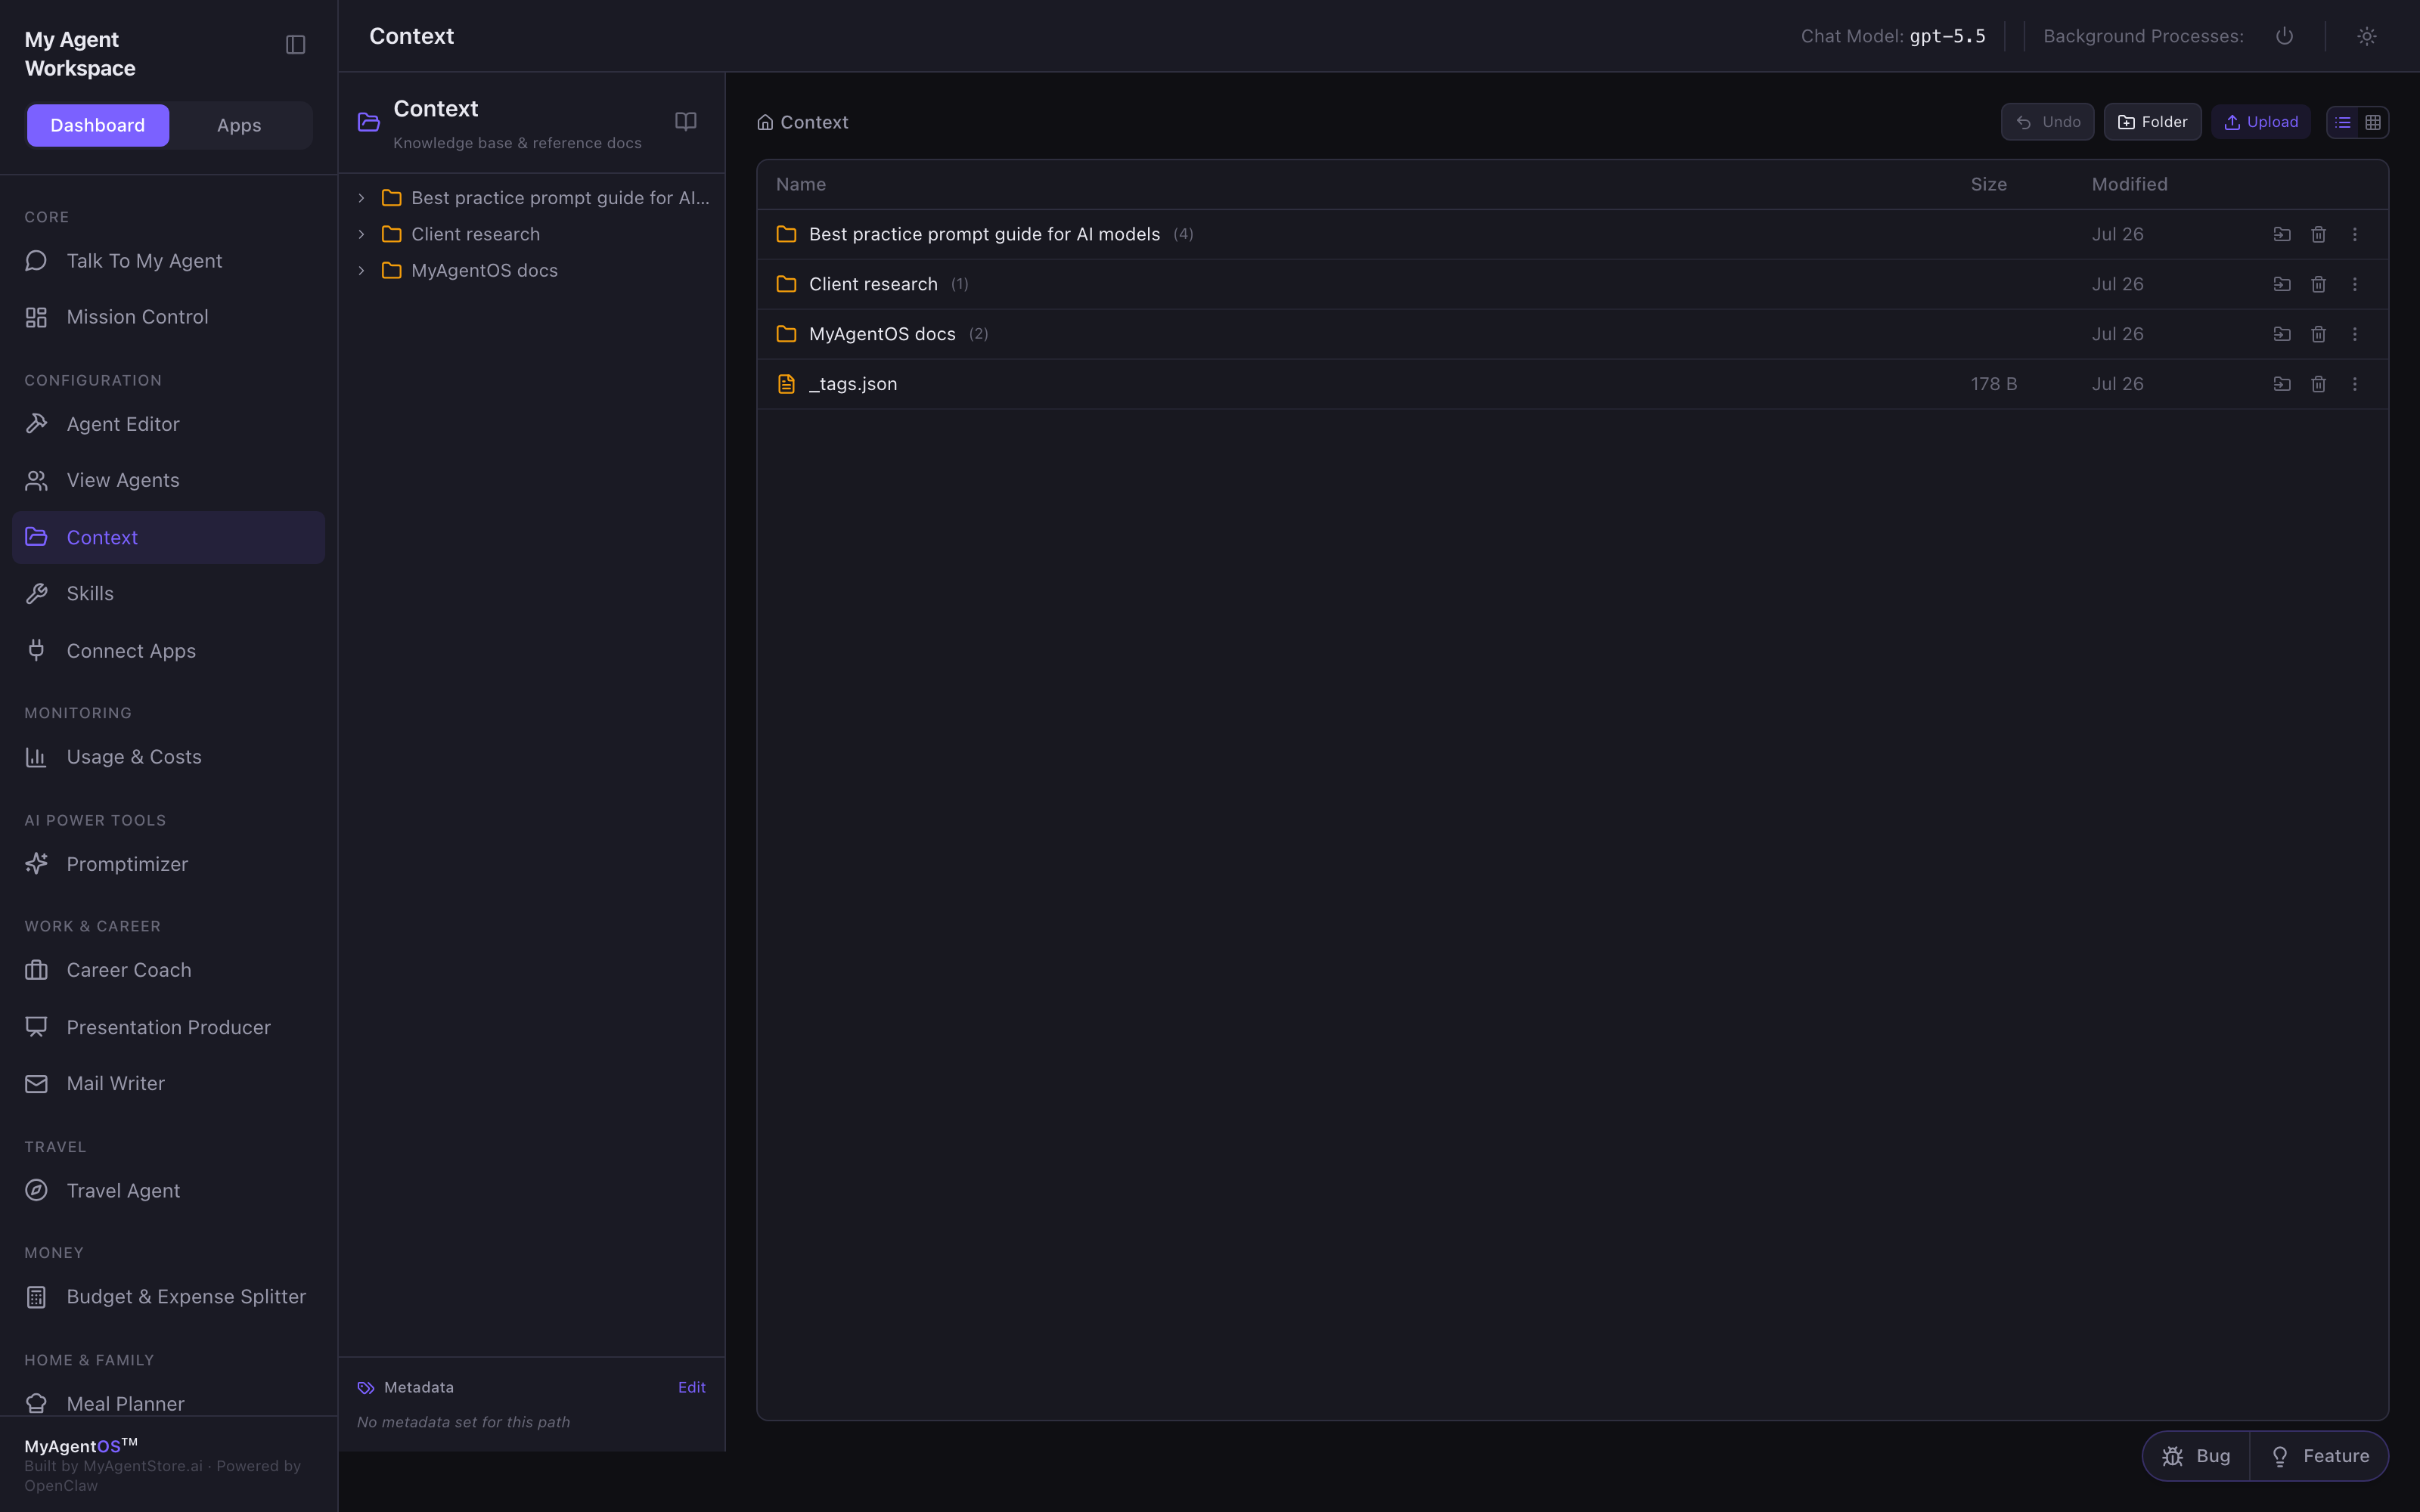This screenshot has width=2420, height=1512.
Task: Move the MyAgentOS docs folder
Action: click(2282, 334)
